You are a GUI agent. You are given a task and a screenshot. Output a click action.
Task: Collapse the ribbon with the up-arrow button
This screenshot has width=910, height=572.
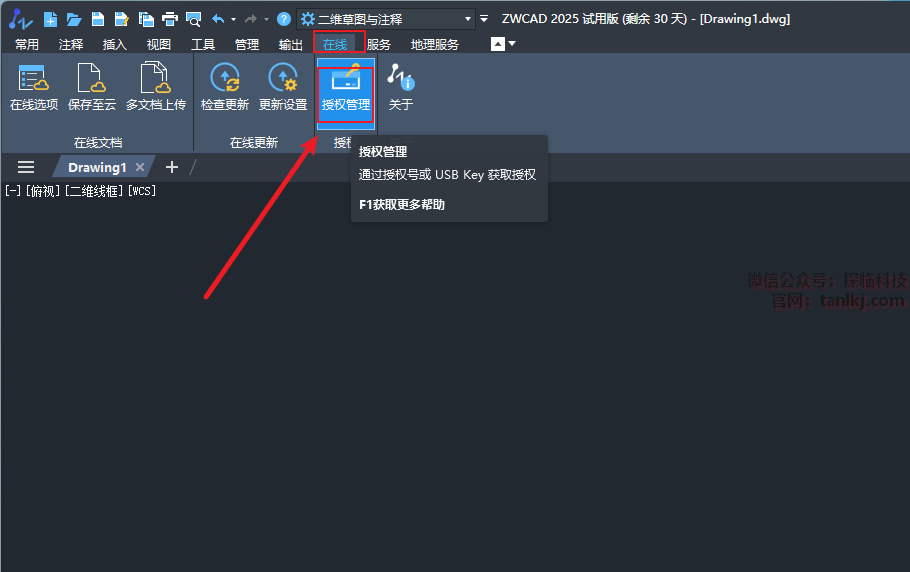tap(498, 44)
